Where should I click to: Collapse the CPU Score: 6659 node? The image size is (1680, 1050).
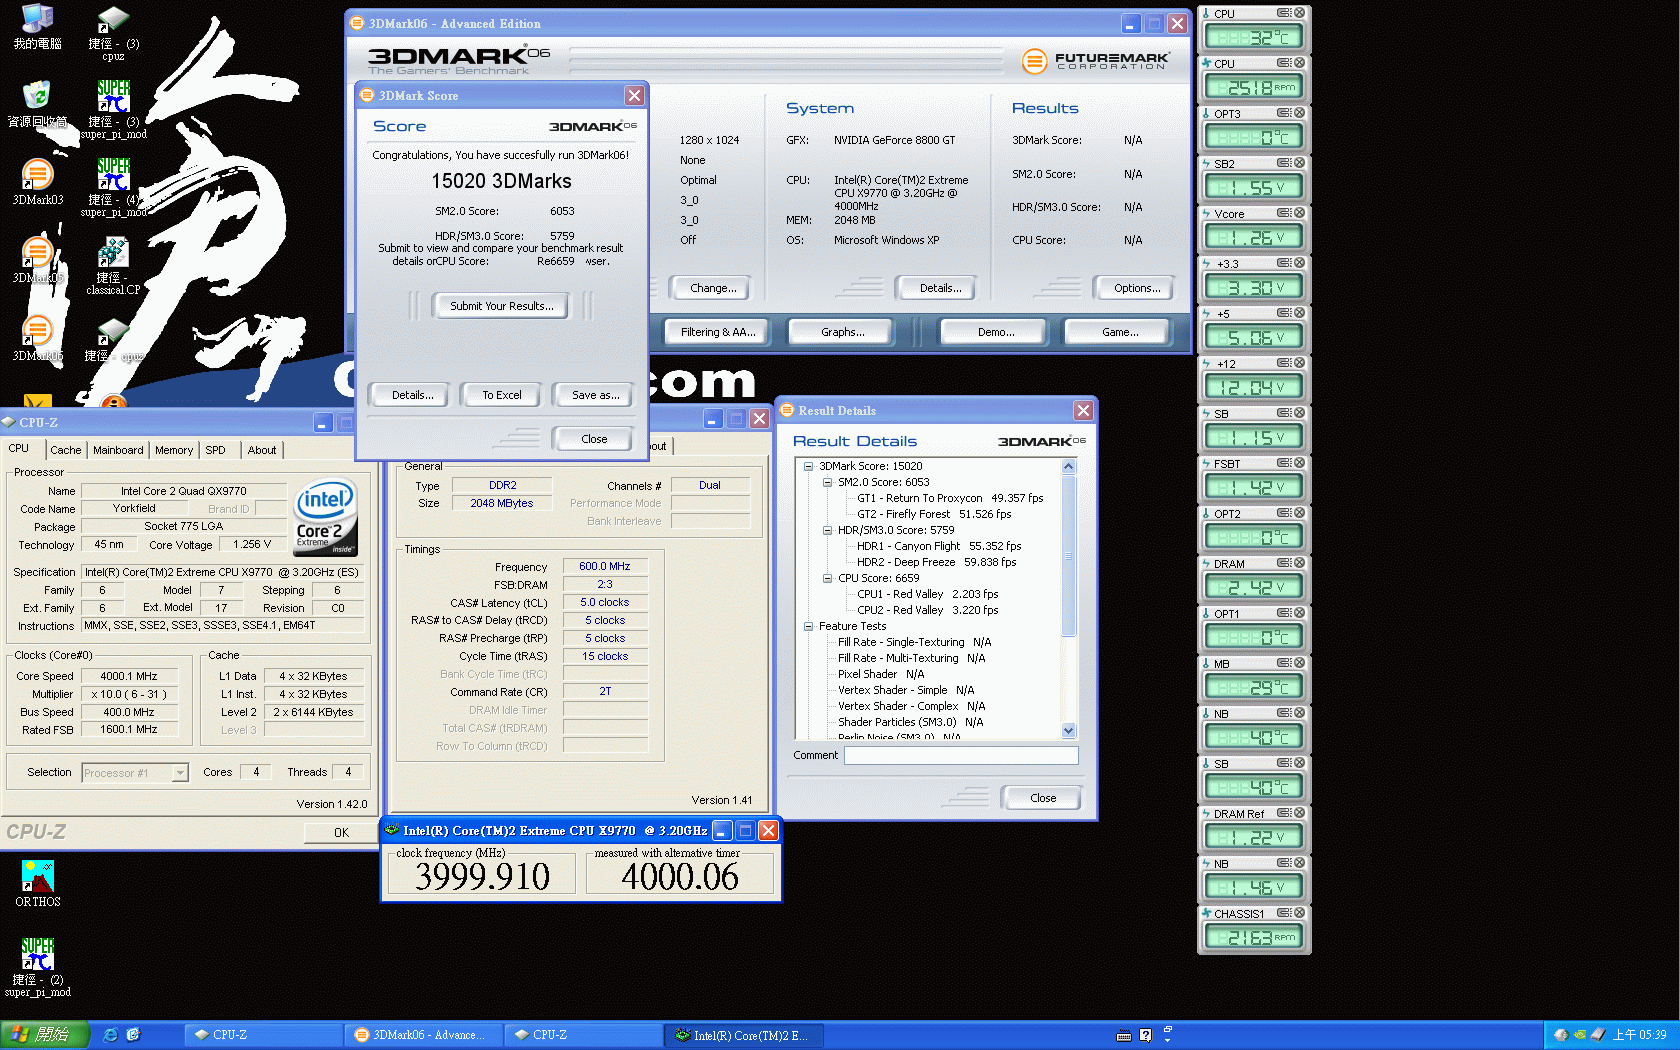pyautogui.click(x=828, y=578)
